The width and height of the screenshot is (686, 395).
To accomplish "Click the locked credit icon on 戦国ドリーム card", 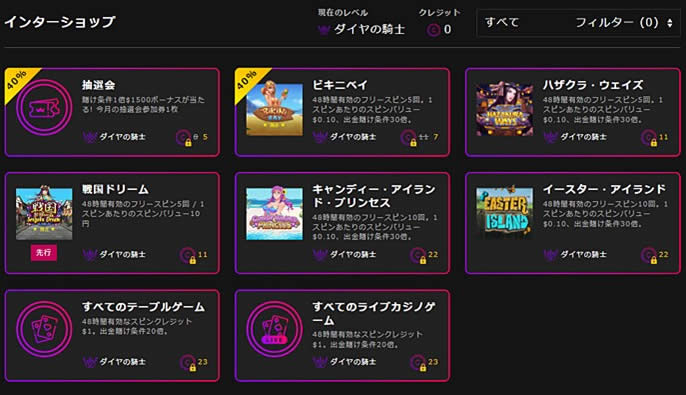I will (188, 255).
